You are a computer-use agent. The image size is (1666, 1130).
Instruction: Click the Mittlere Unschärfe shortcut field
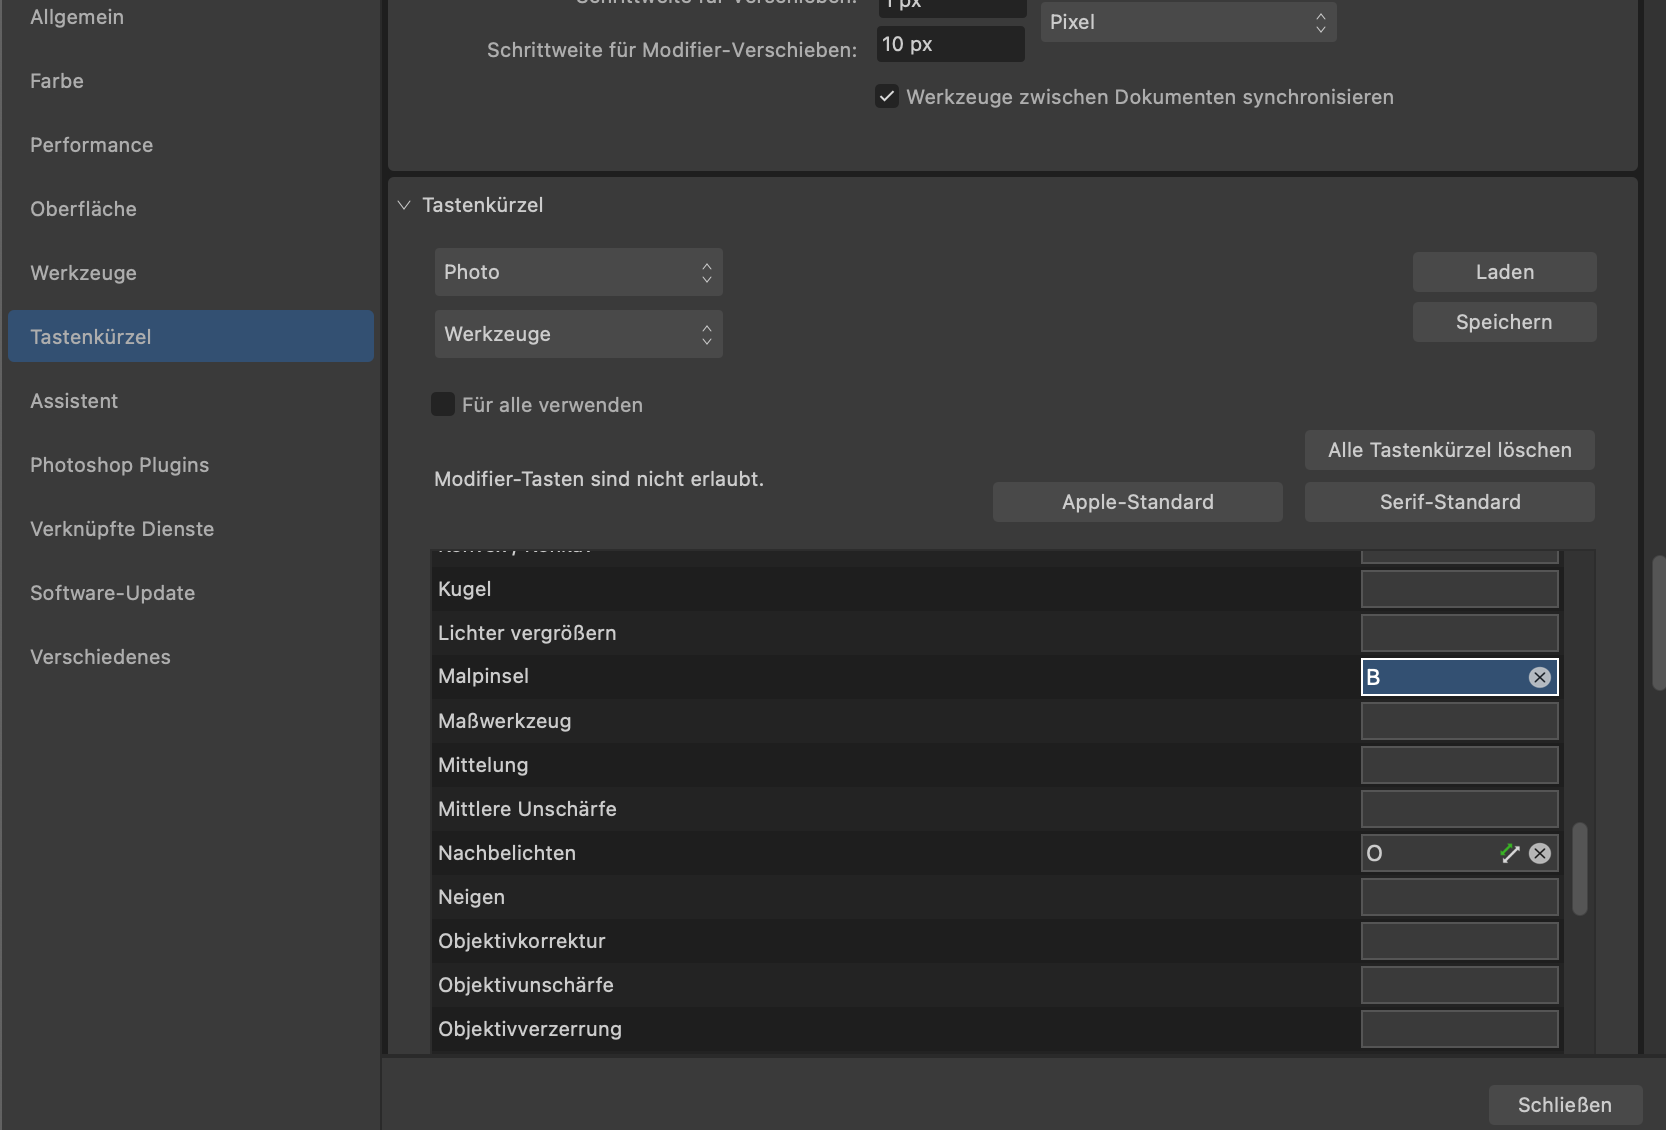pos(1459,809)
